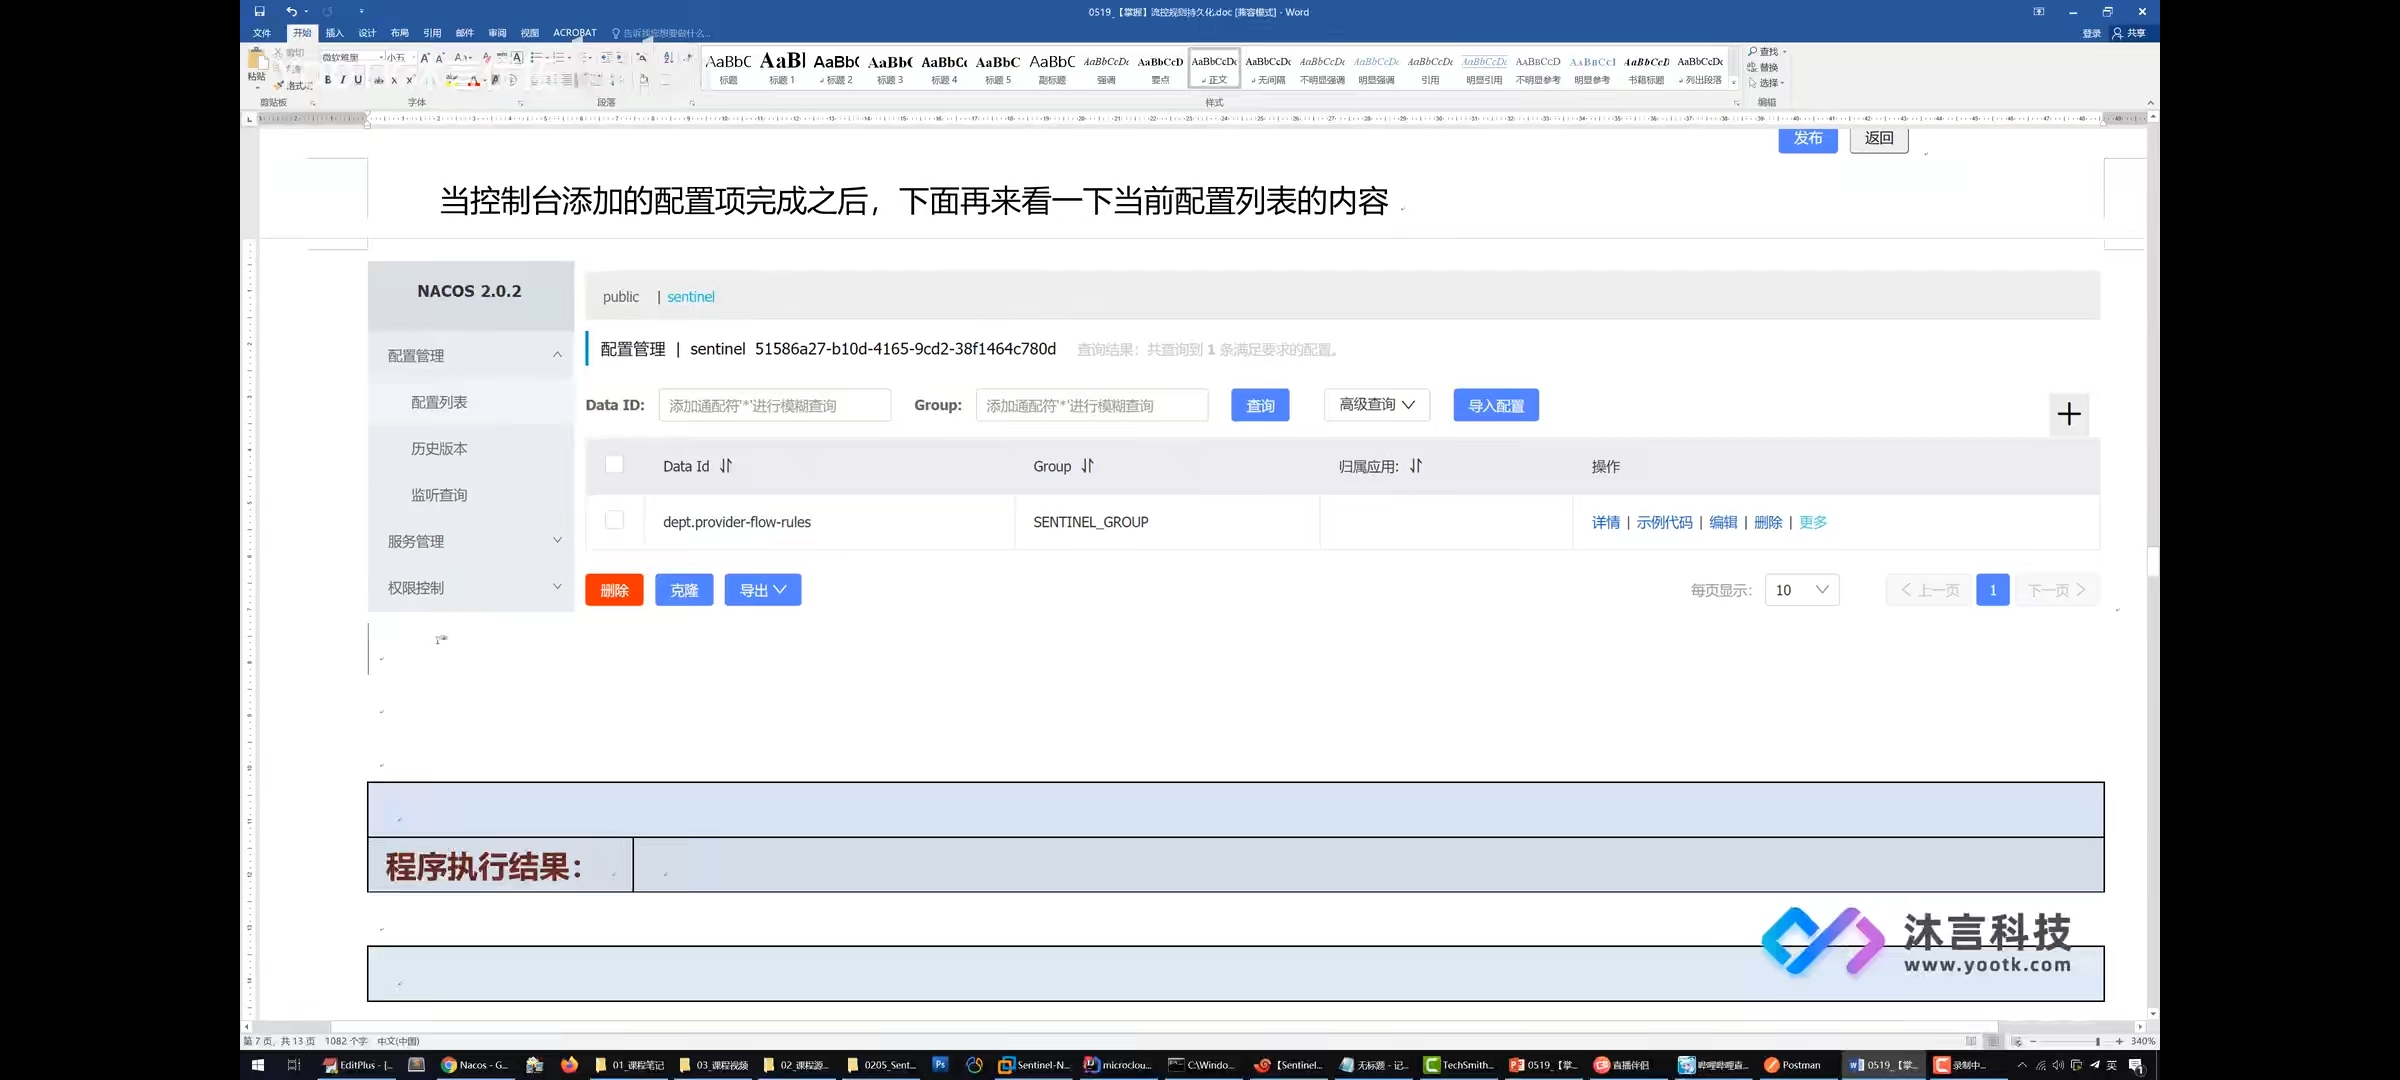The image size is (2400, 1080).
Task: Click the Sort A-Z icon
Action: pyautogui.click(x=669, y=58)
